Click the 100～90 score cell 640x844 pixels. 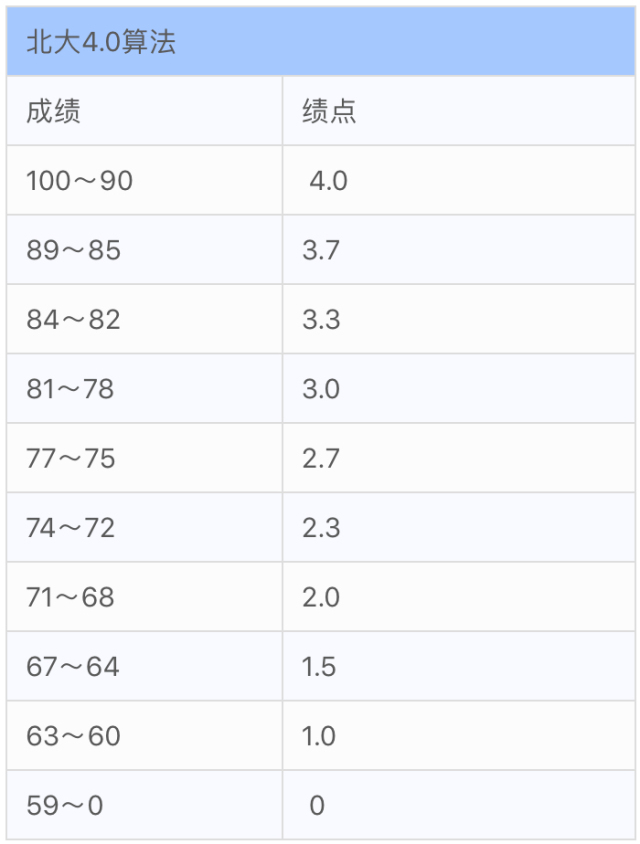click(x=144, y=180)
